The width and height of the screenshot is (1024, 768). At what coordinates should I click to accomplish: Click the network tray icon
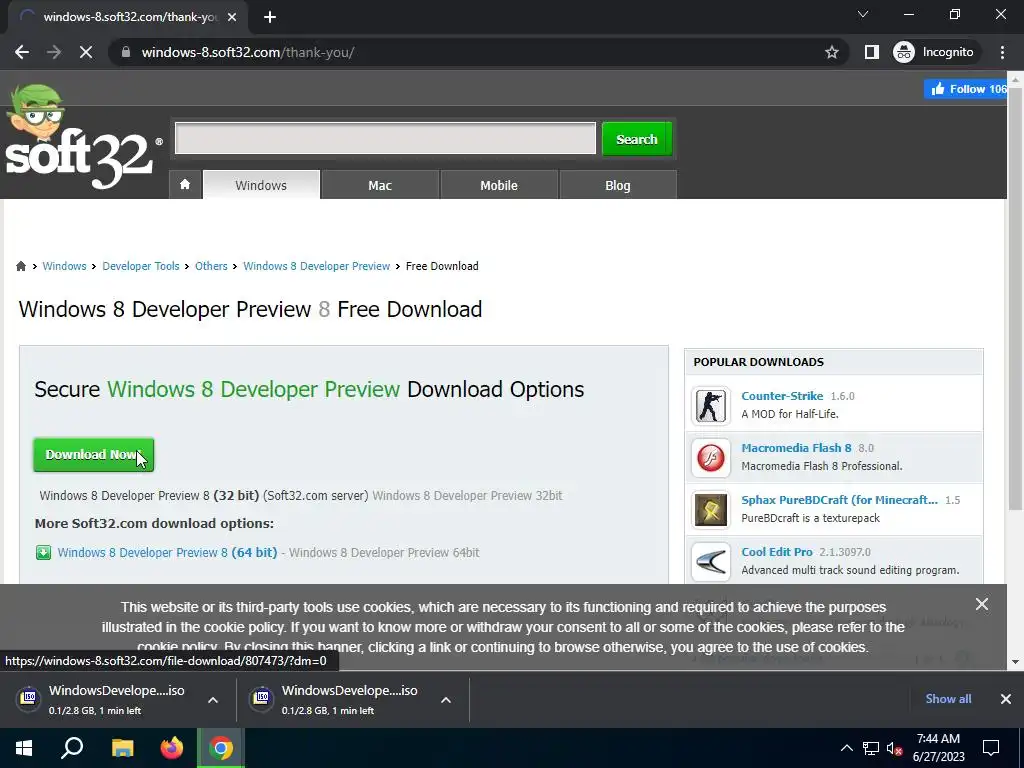pos(871,748)
